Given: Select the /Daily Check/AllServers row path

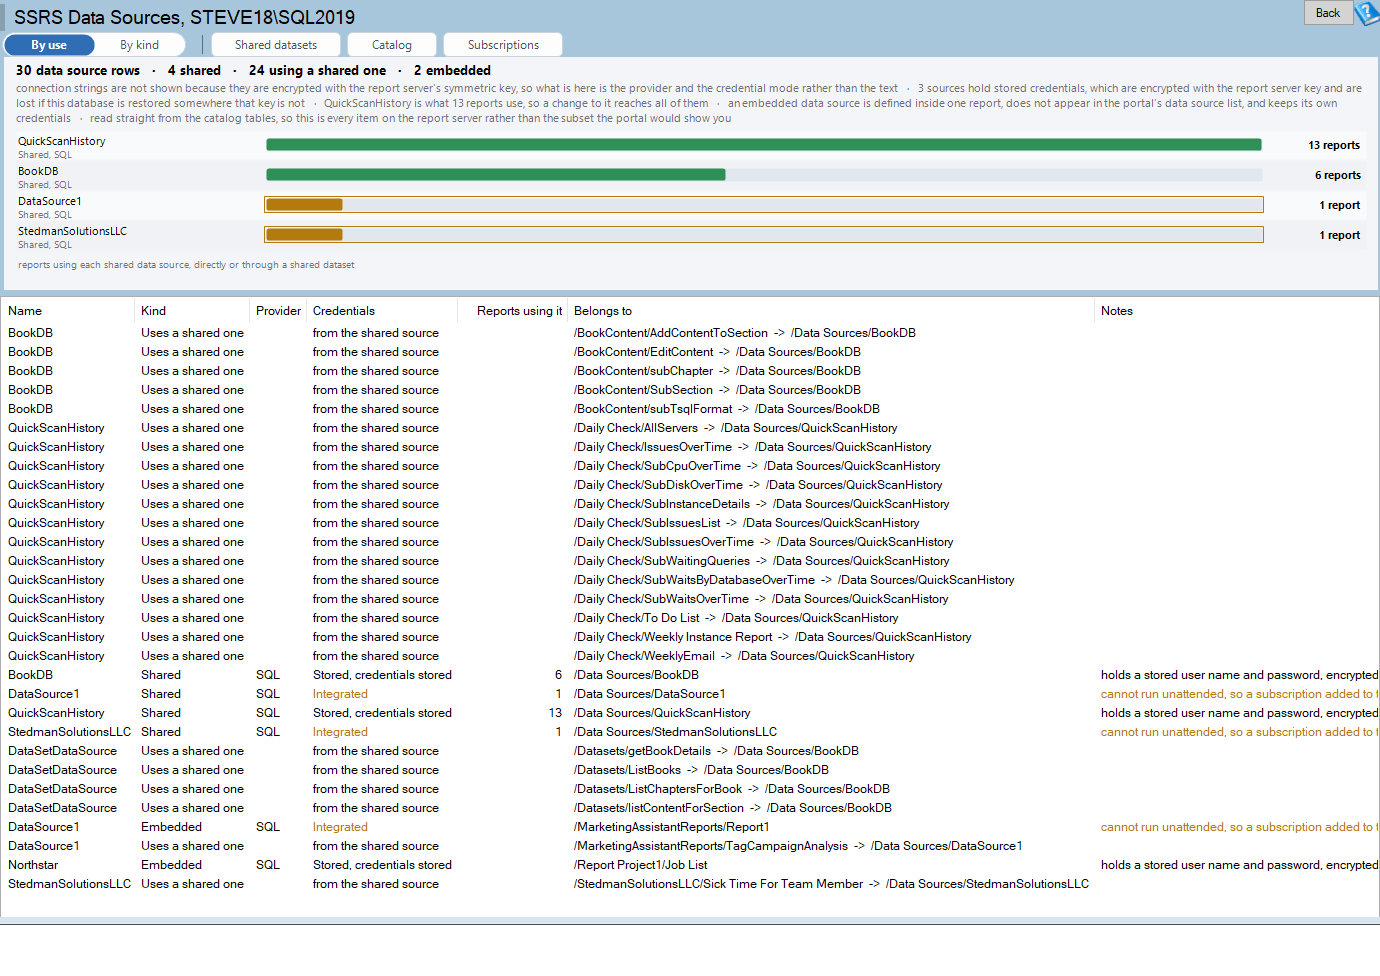Looking at the screenshot, I should coord(736,428).
